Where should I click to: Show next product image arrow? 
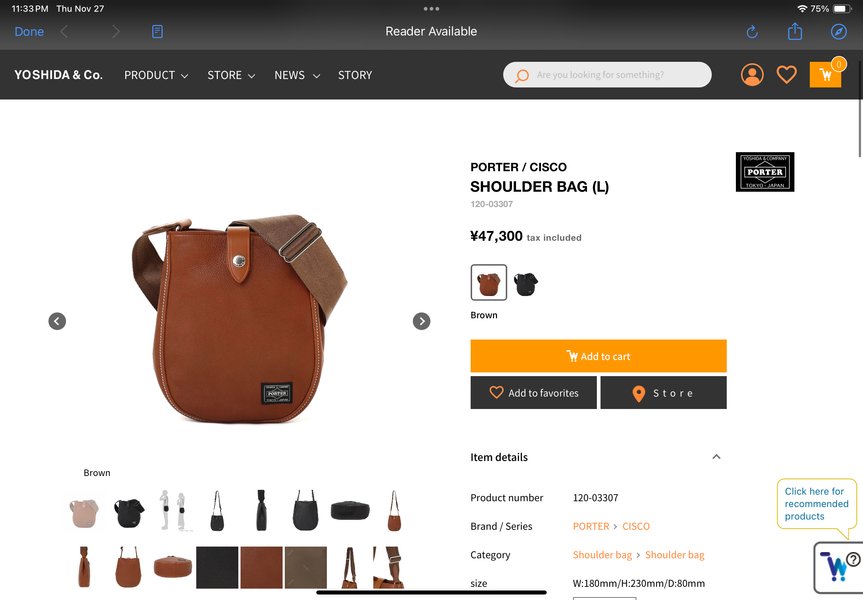[422, 321]
